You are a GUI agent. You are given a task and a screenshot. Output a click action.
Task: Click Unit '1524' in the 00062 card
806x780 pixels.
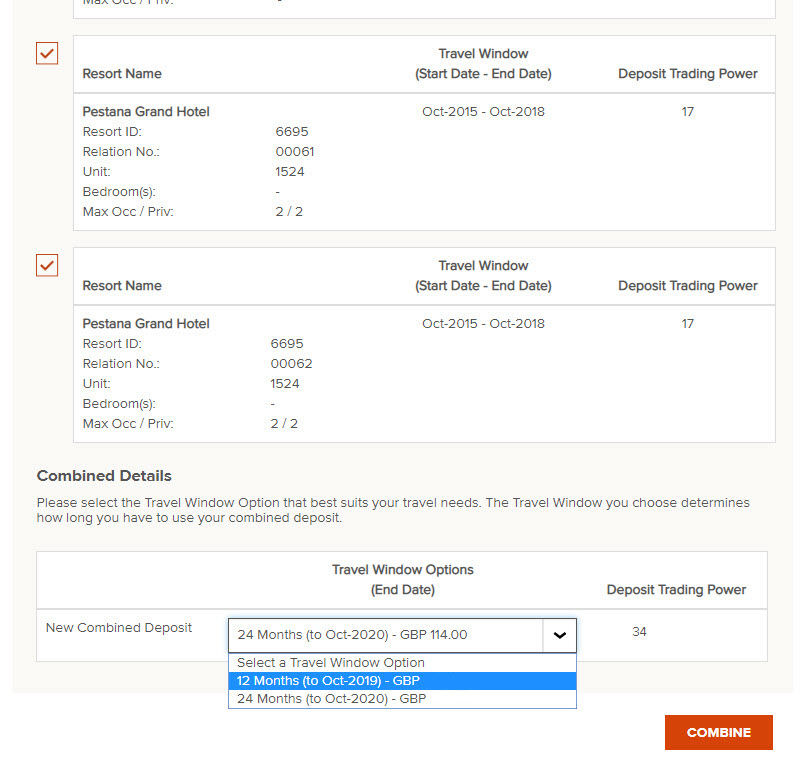(285, 384)
